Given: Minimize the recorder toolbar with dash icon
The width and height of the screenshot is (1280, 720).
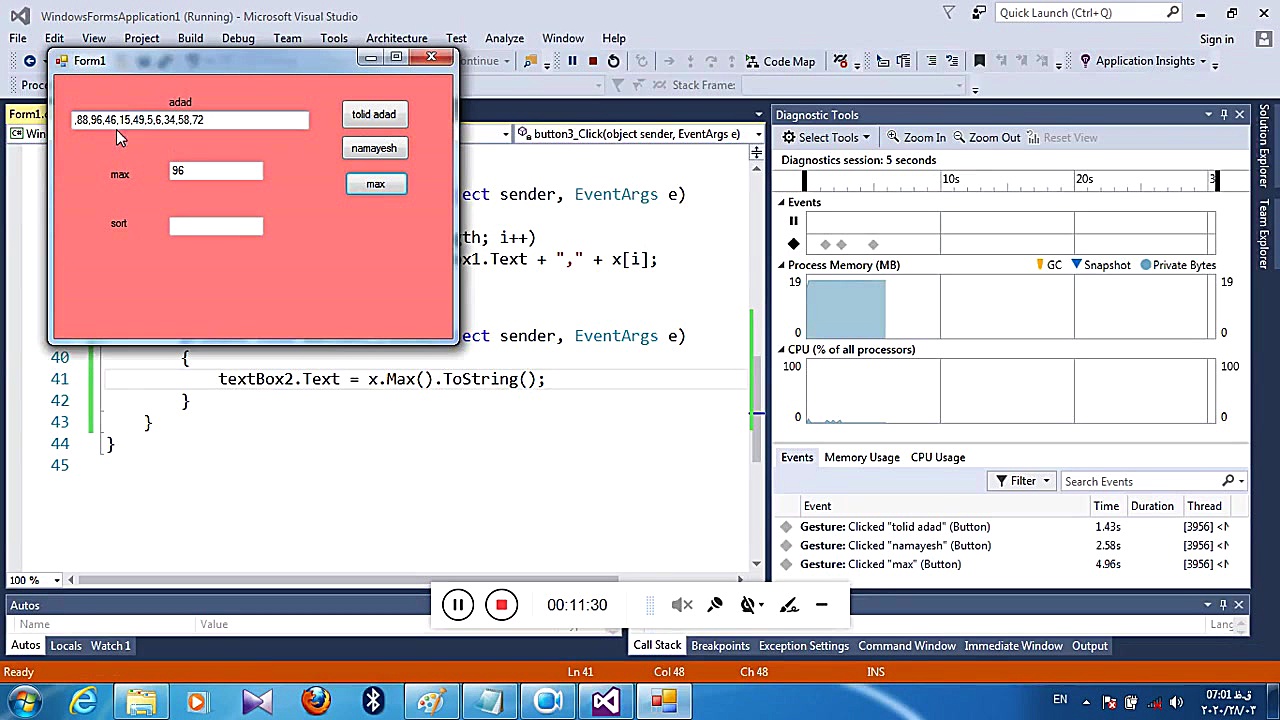Looking at the screenshot, I should pos(821,605).
